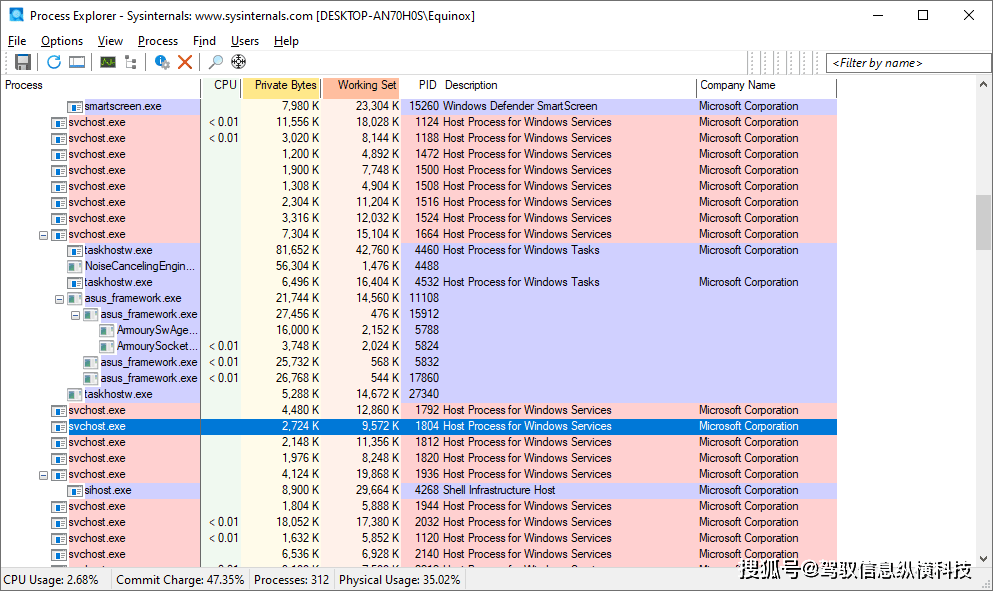Click the Properties gear toolbar icon
The width and height of the screenshot is (993, 591).
point(162,62)
